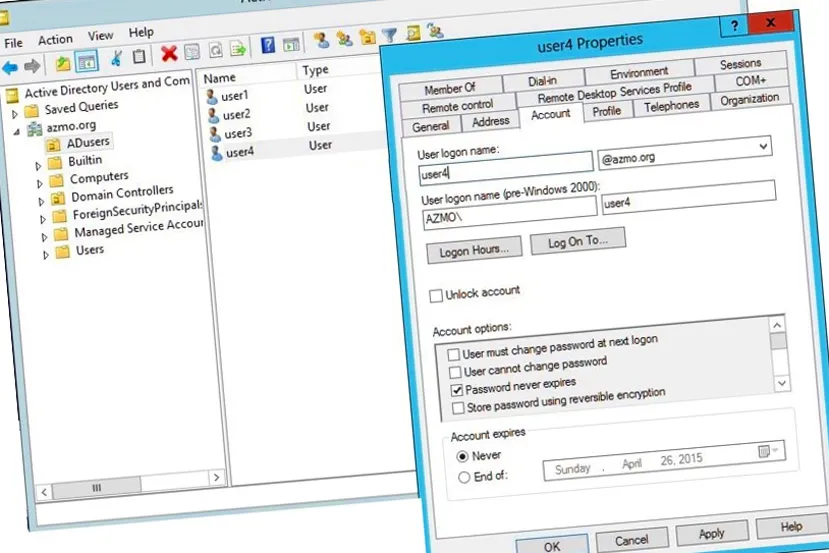Collapse the azmo.org domain node

click(16, 132)
